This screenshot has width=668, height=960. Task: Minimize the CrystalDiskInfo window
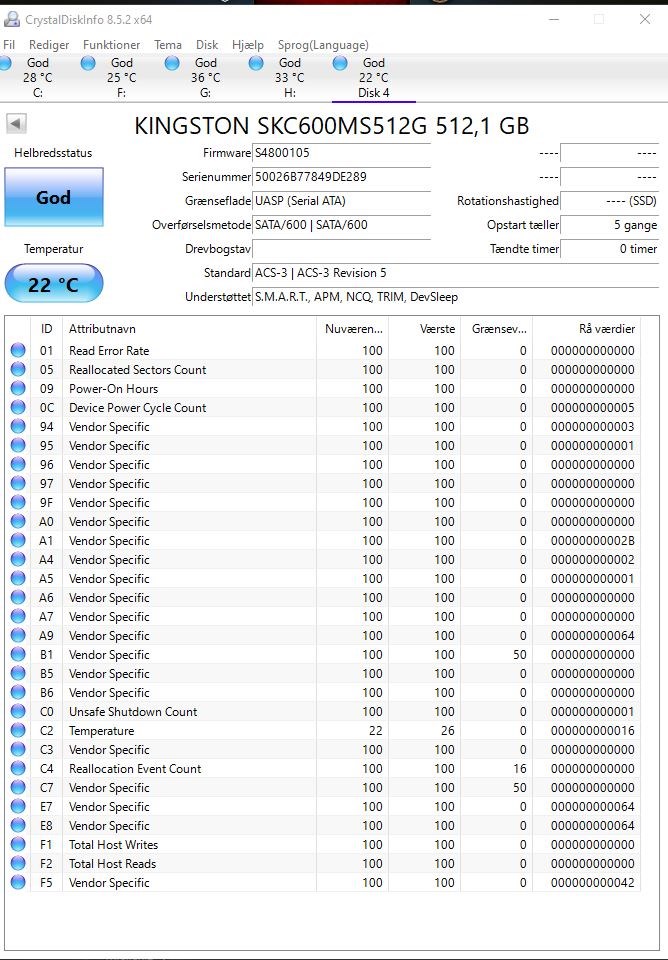coord(554,20)
